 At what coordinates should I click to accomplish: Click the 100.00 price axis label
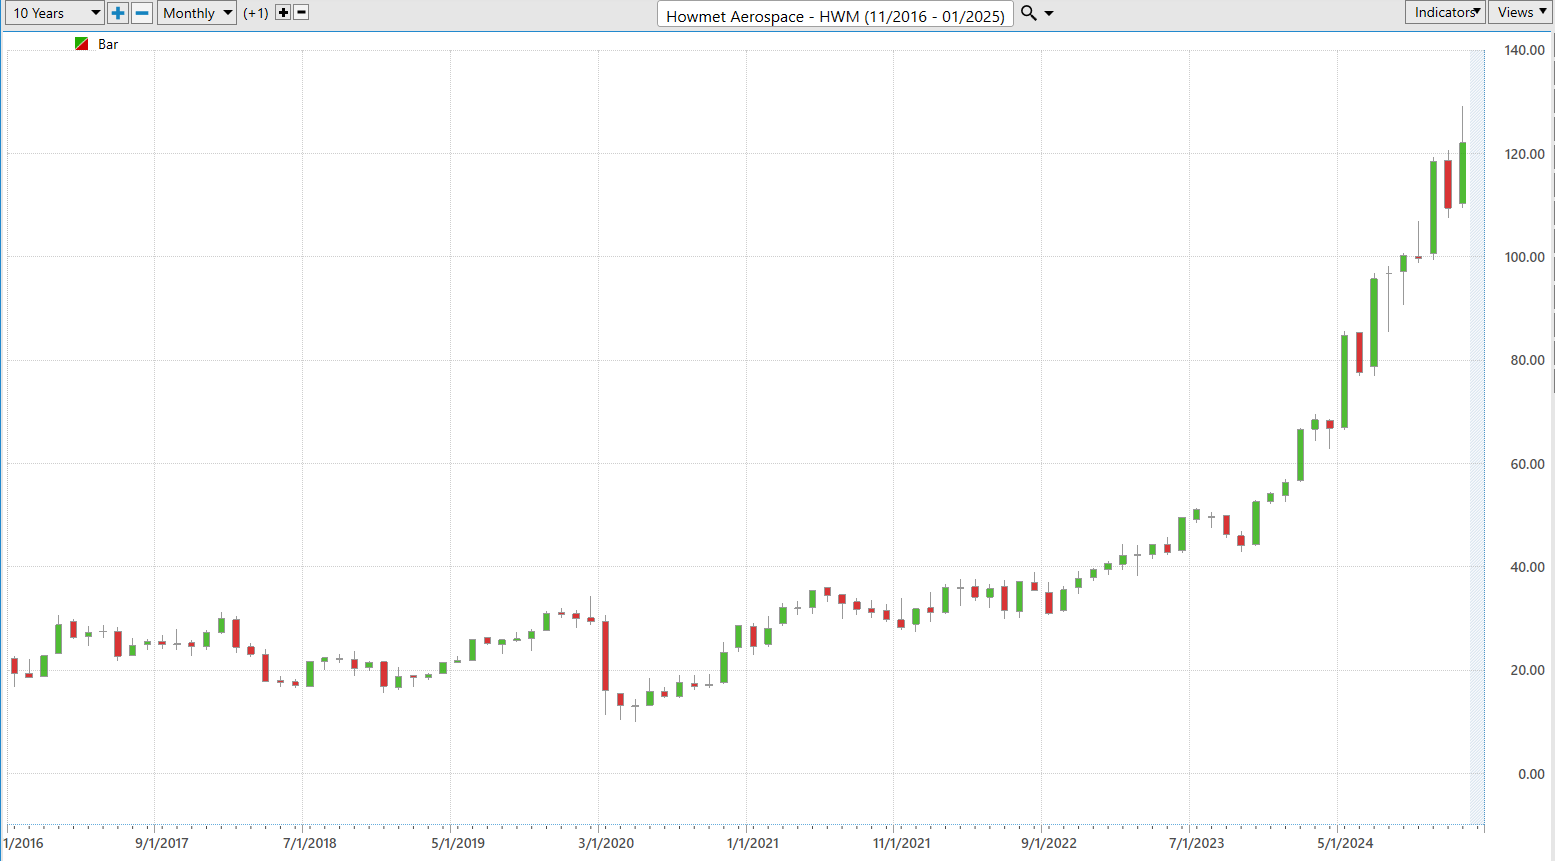tap(1524, 257)
